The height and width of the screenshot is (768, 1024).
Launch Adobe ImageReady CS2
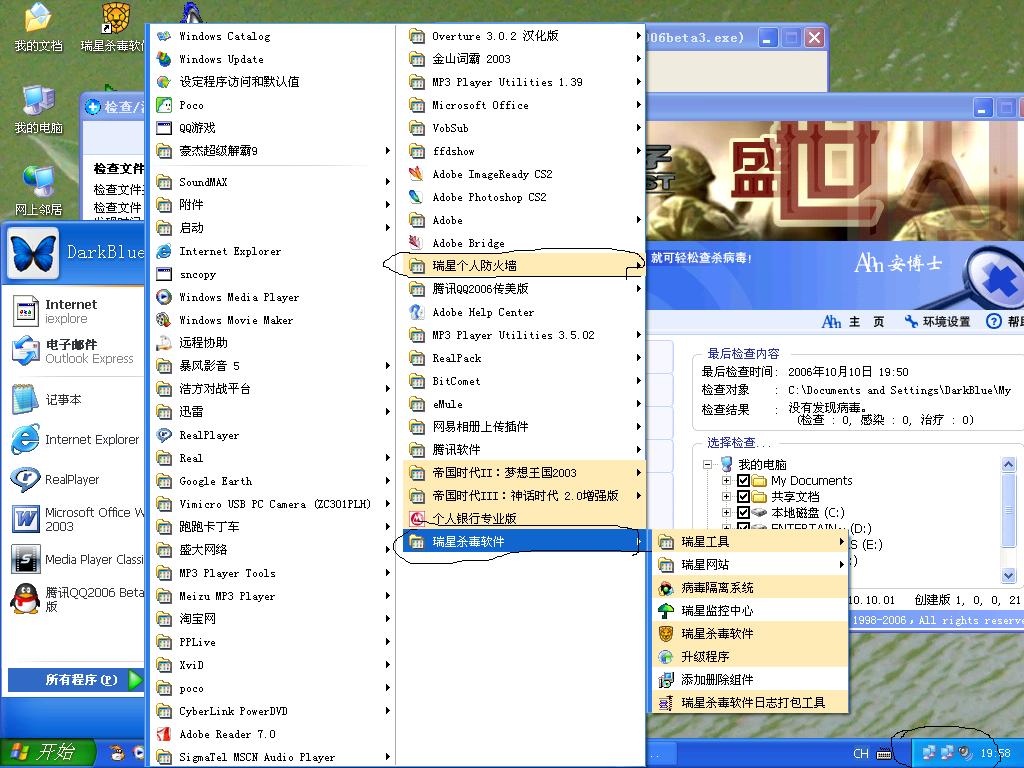click(x=524, y=174)
